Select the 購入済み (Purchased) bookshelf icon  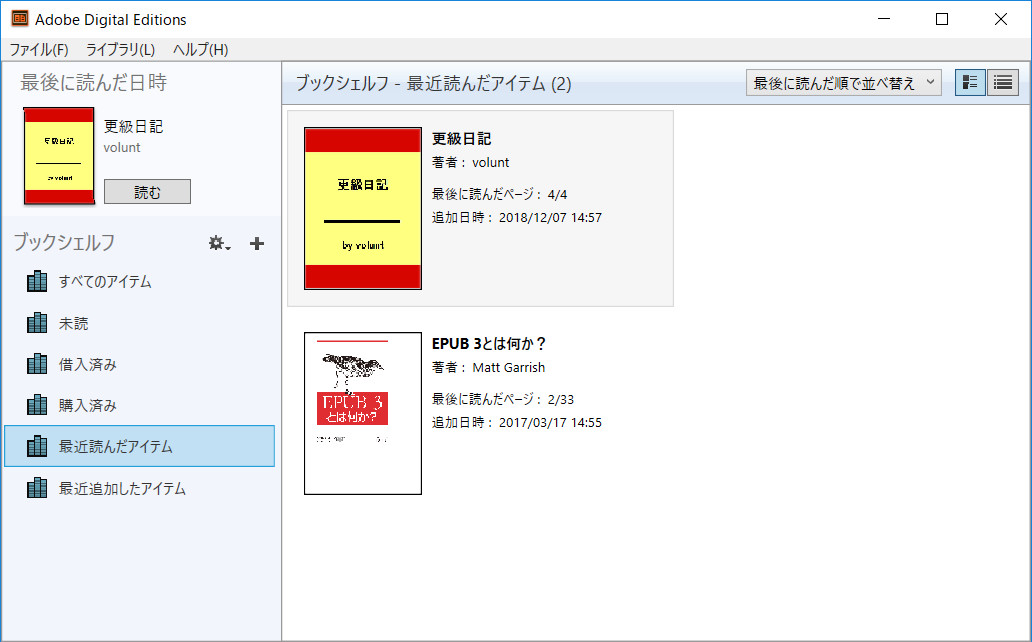pos(37,405)
